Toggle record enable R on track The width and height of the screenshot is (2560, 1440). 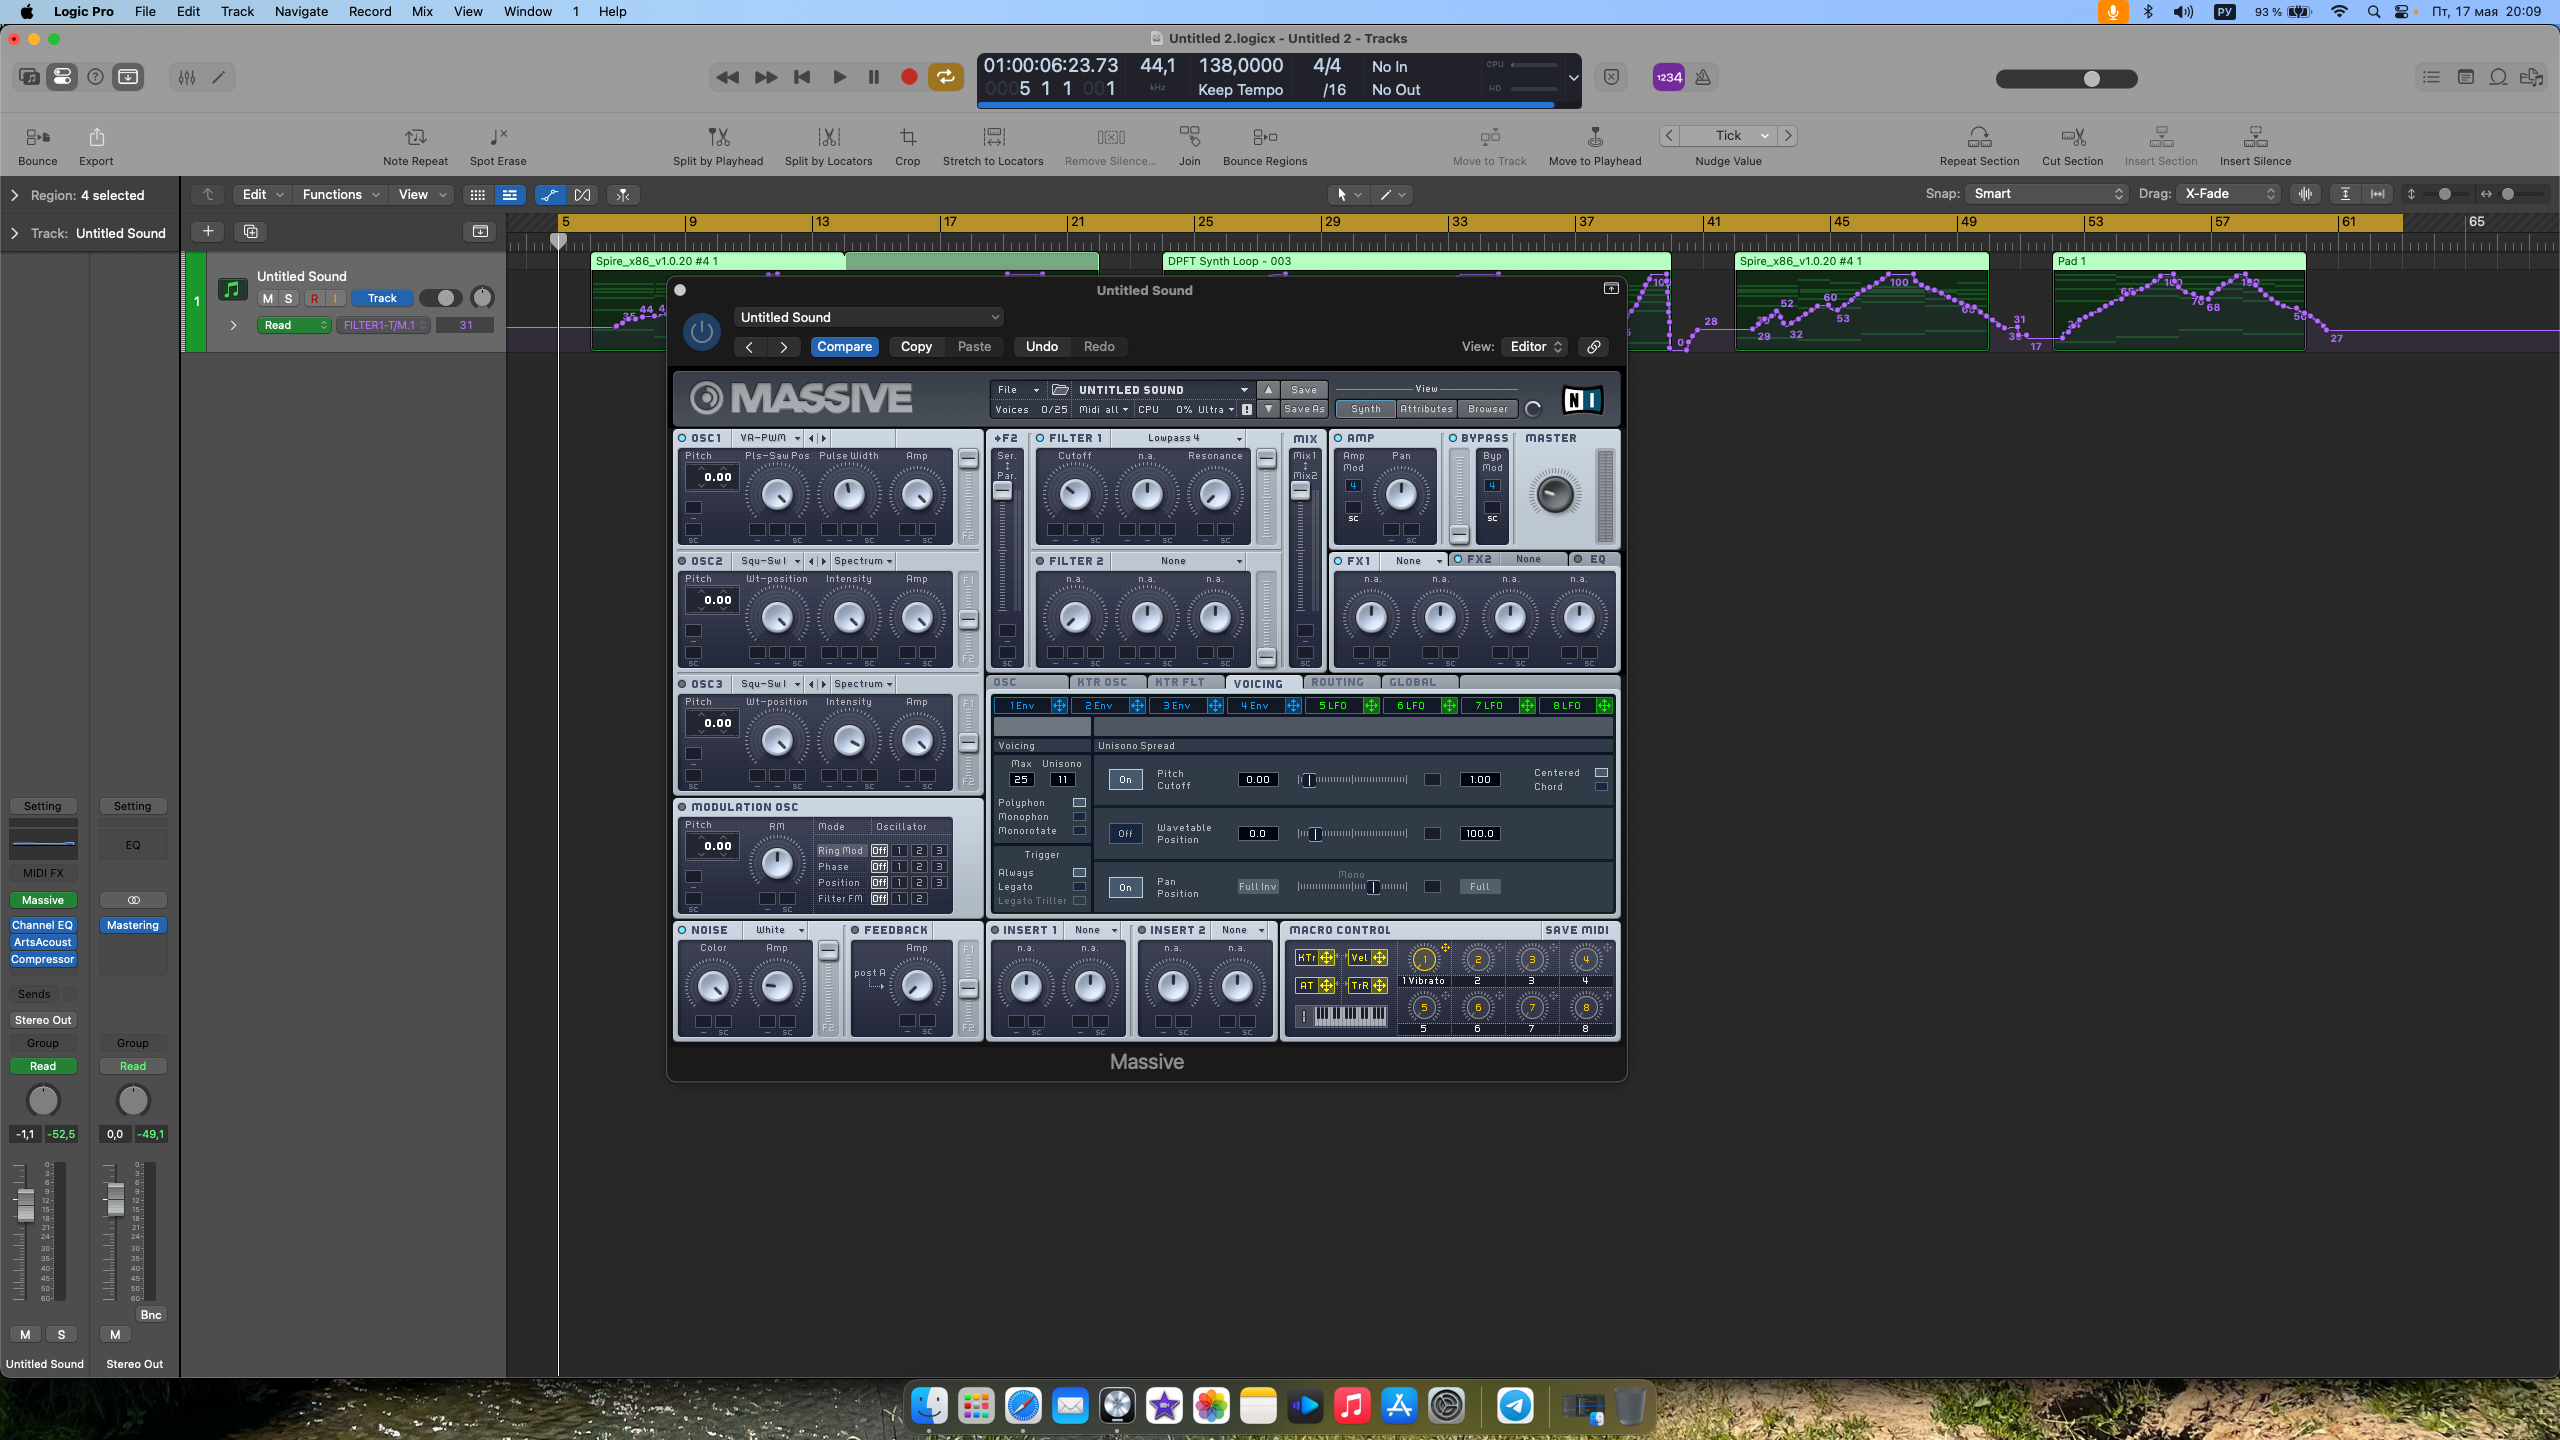pos(314,298)
